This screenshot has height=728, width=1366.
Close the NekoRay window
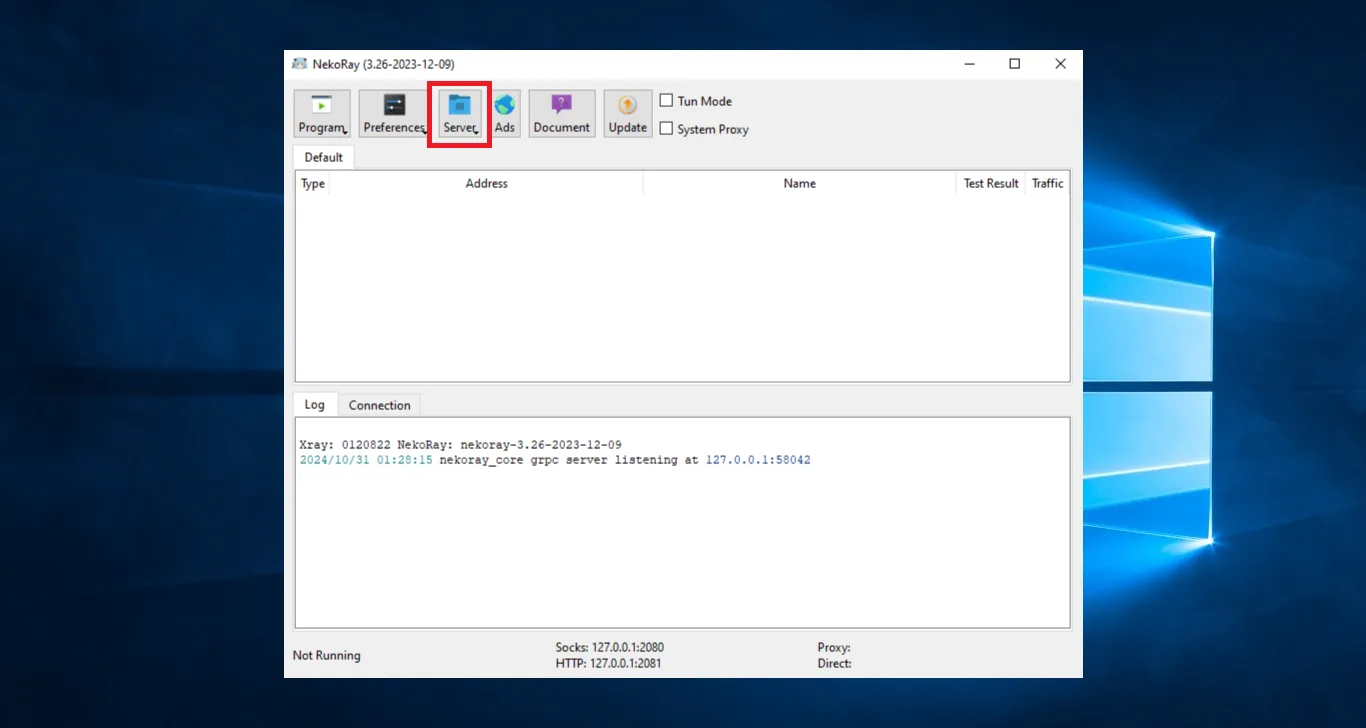(x=1061, y=64)
